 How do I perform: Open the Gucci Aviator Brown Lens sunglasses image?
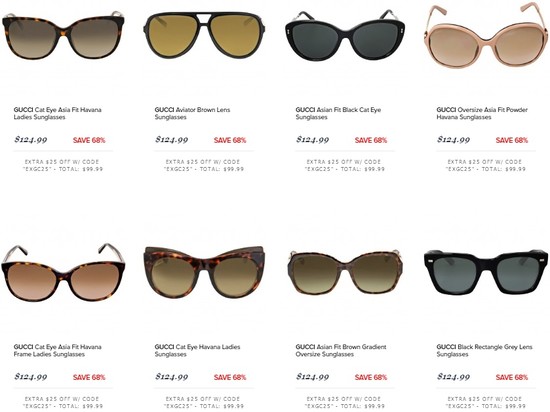click(x=204, y=35)
